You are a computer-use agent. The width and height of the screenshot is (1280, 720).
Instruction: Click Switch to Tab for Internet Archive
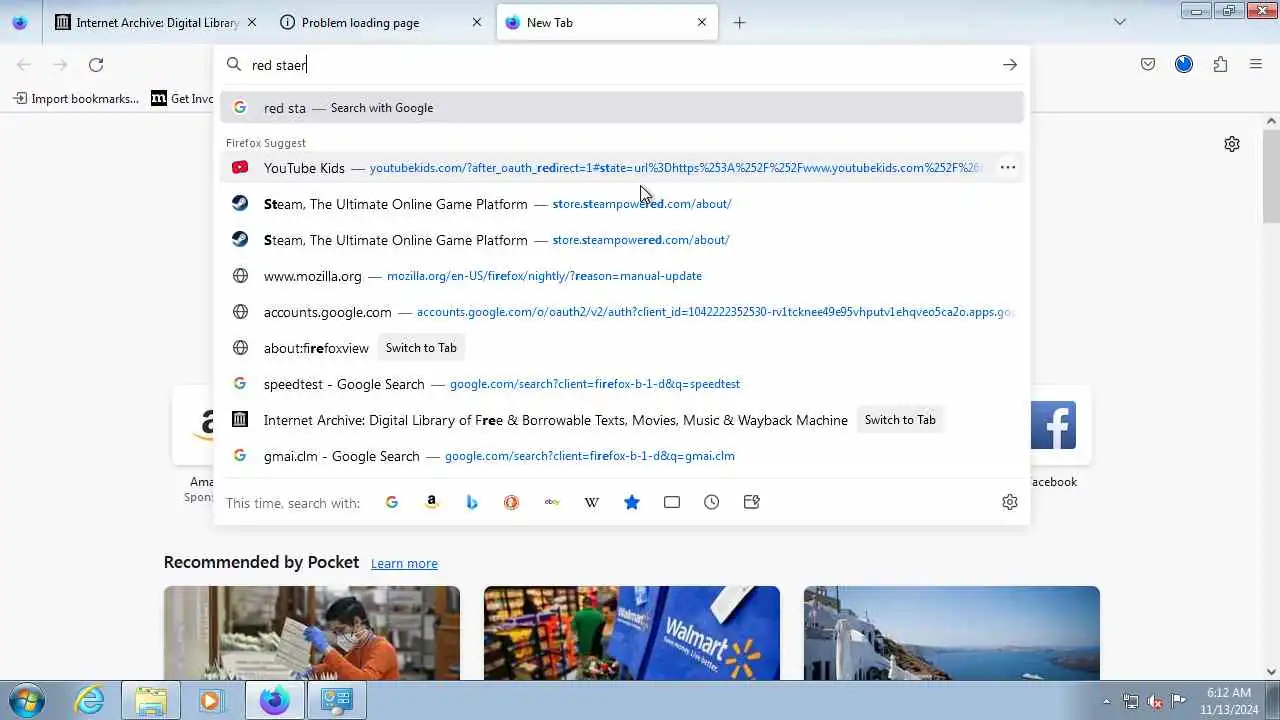900,420
